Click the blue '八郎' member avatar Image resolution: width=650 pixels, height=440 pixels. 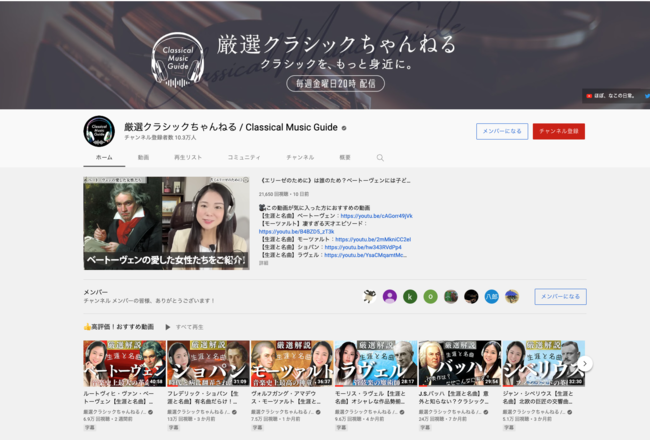[x=492, y=297]
